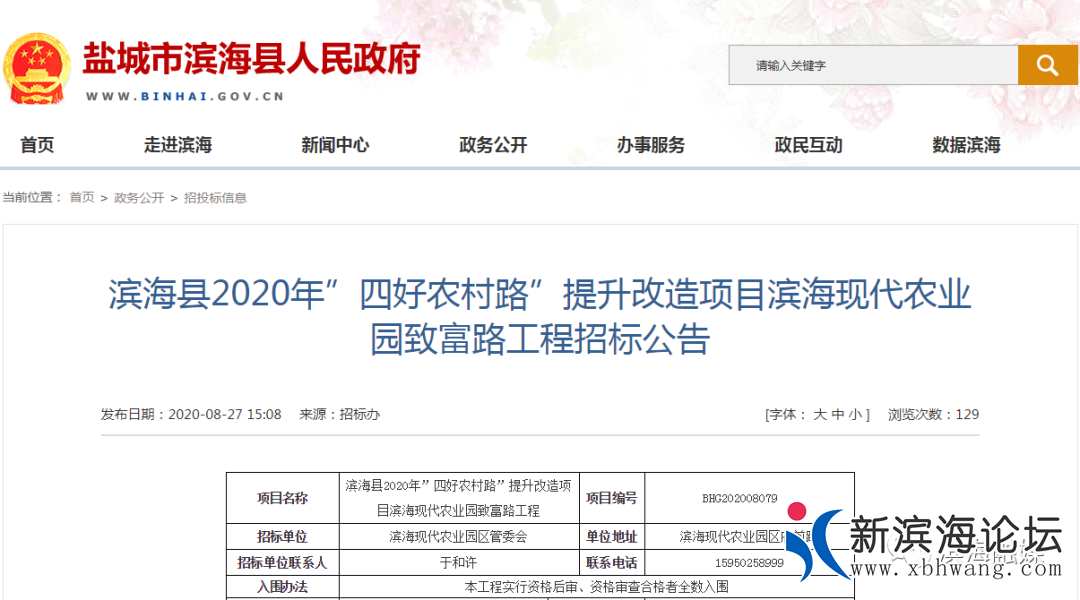This screenshot has width=1080, height=600.
Task: Click the search magnifier icon
Action: (1047, 64)
